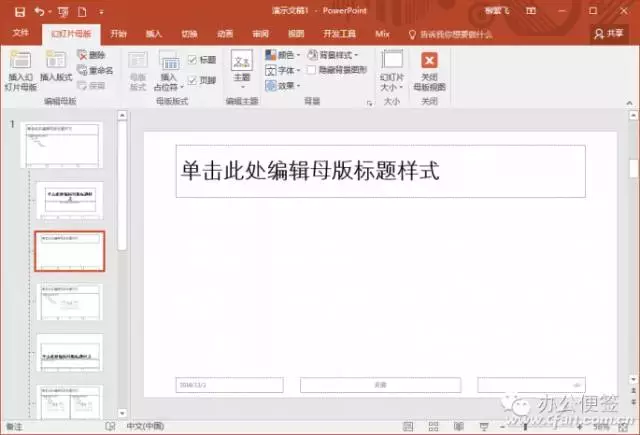
Task: Switch to the 动画 (Animations) tab
Action: (225, 34)
